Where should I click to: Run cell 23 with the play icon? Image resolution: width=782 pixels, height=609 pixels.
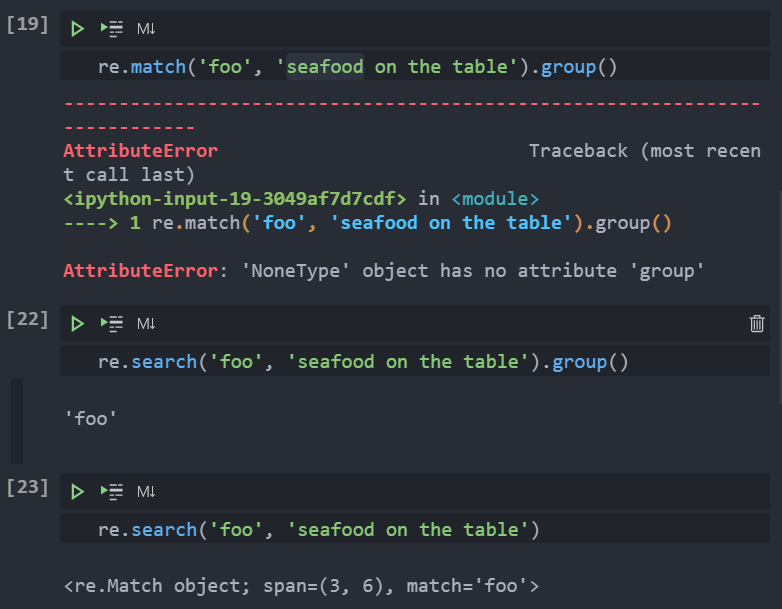click(x=77, y=492)
